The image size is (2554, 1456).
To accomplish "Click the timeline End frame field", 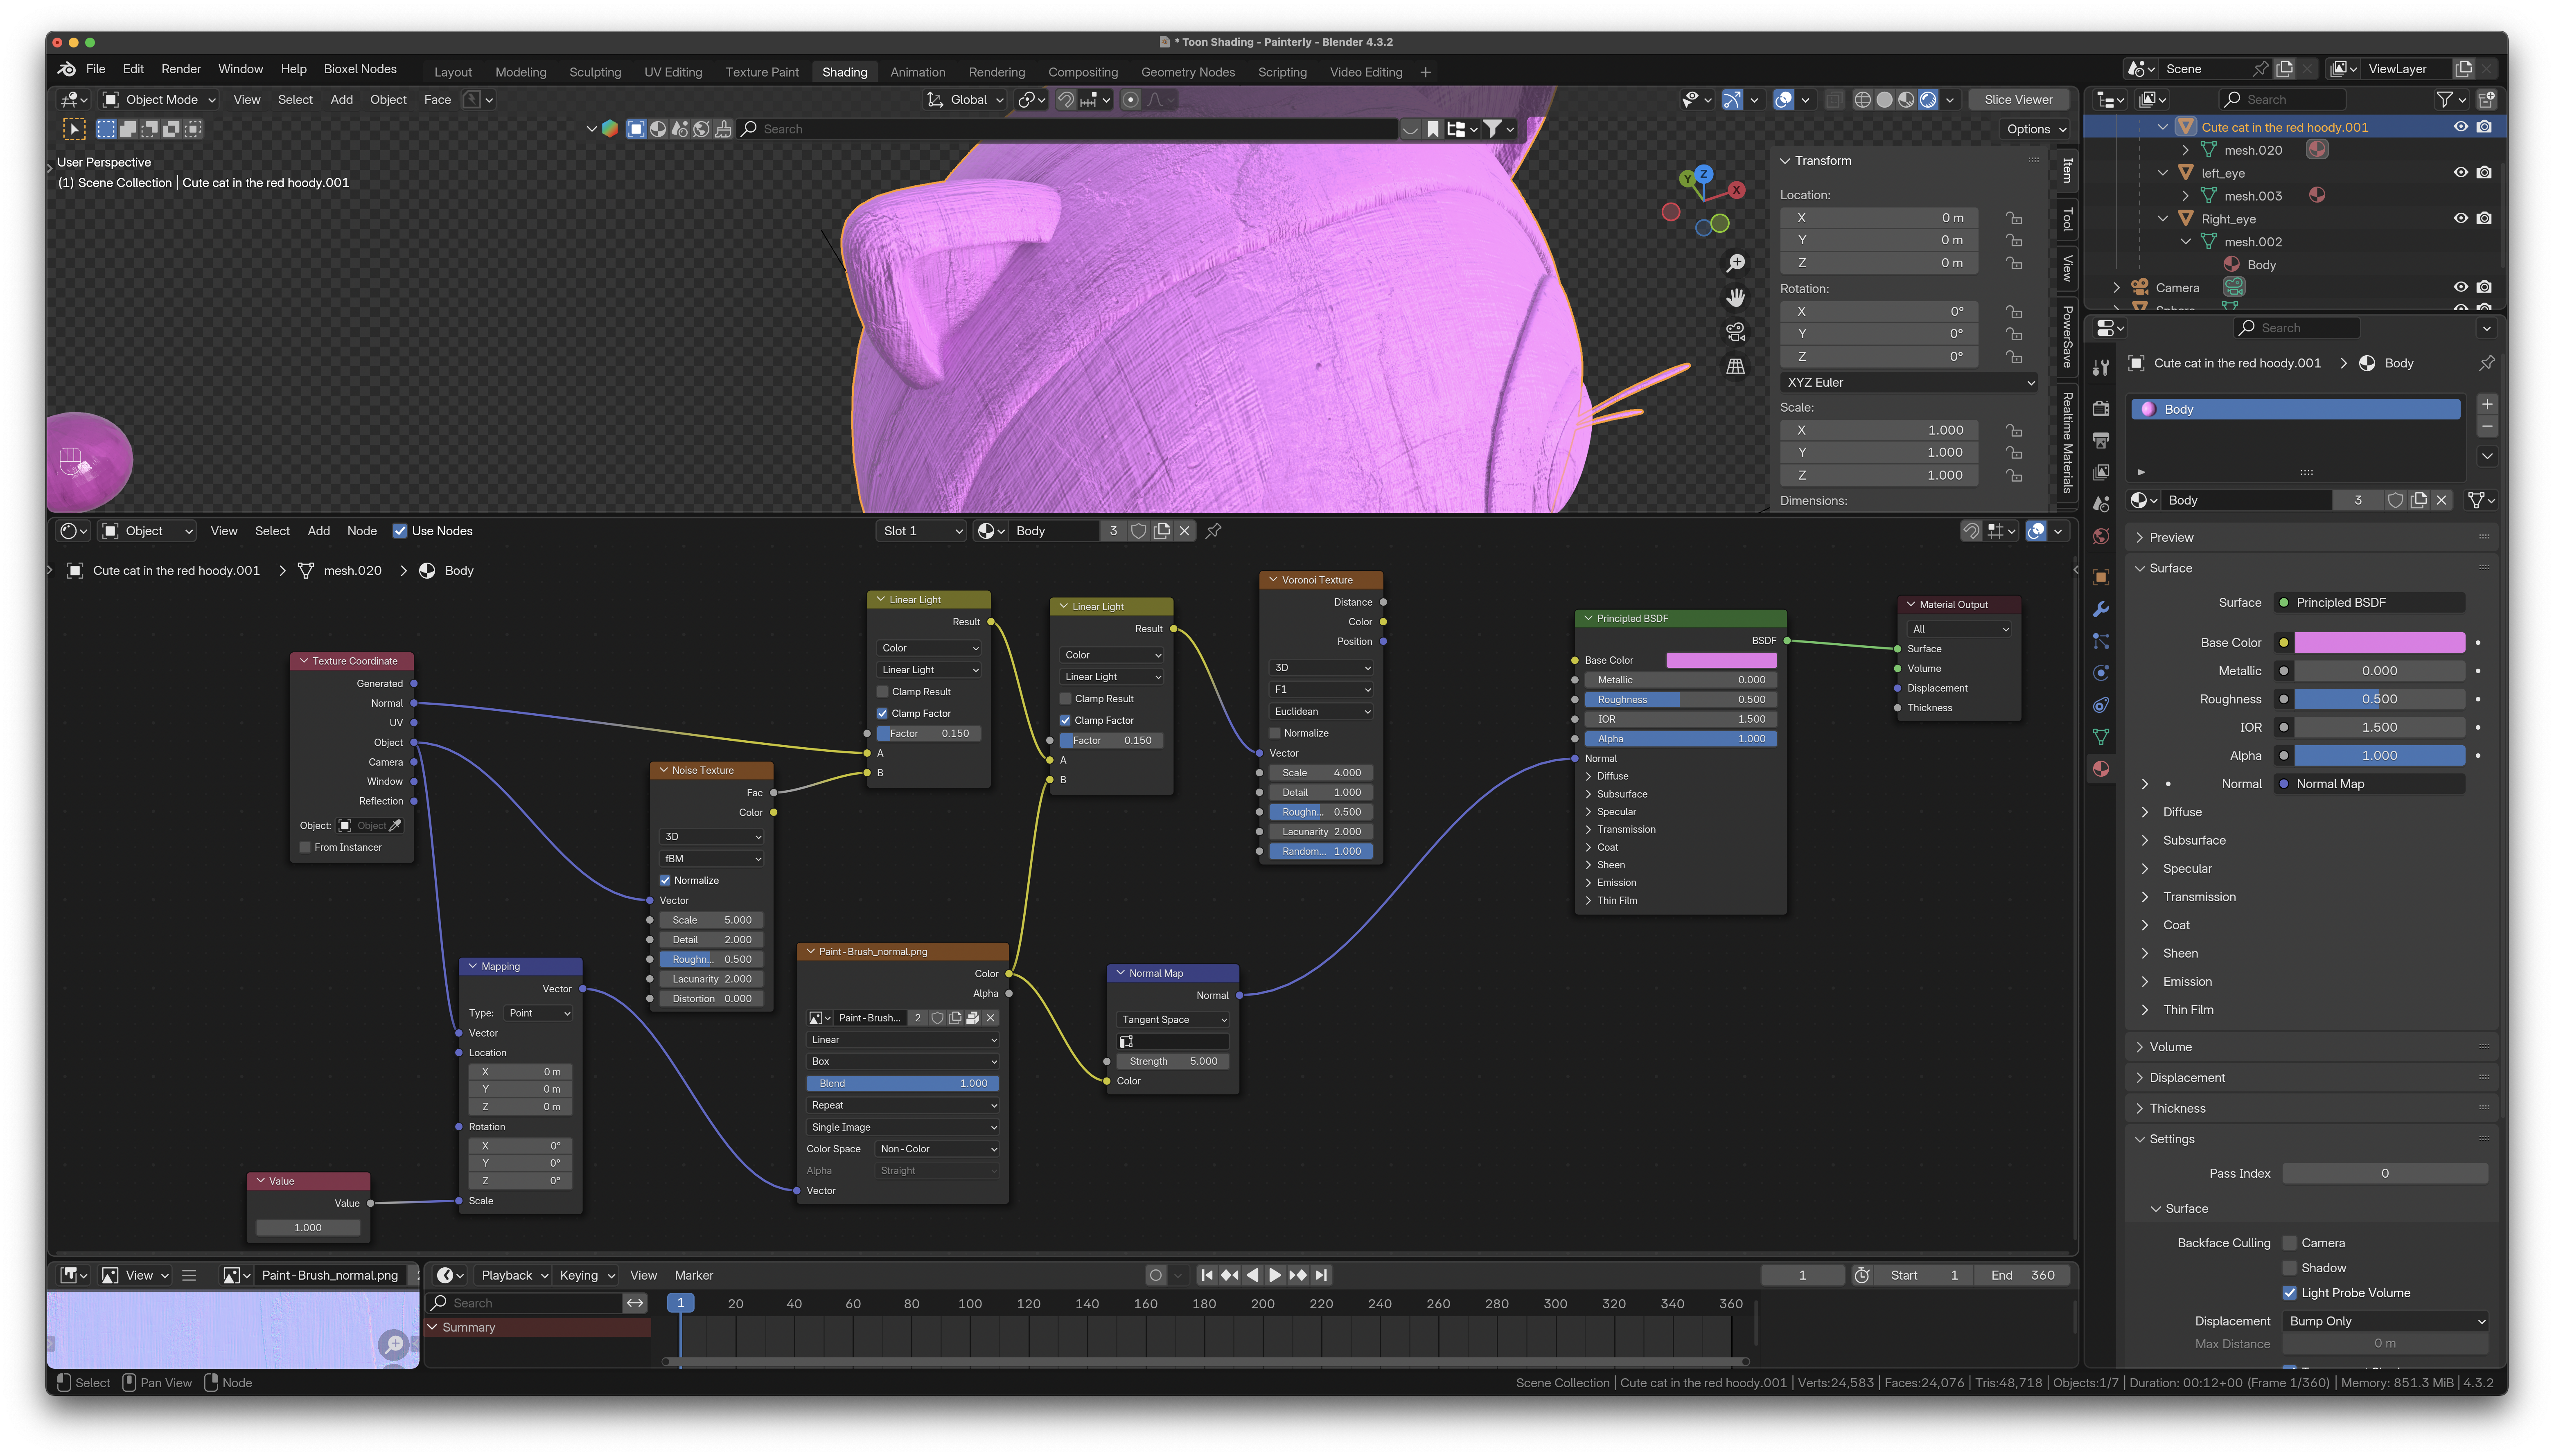I will point(2023,1275).
